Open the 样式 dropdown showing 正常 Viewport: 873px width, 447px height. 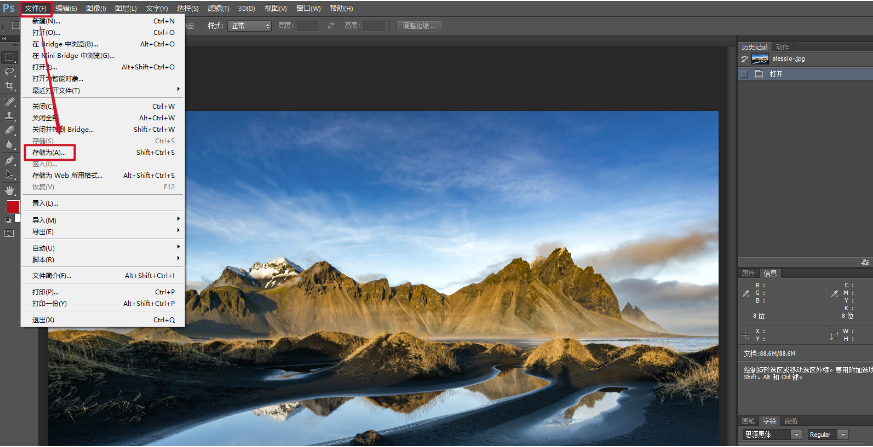pos(249,26)
